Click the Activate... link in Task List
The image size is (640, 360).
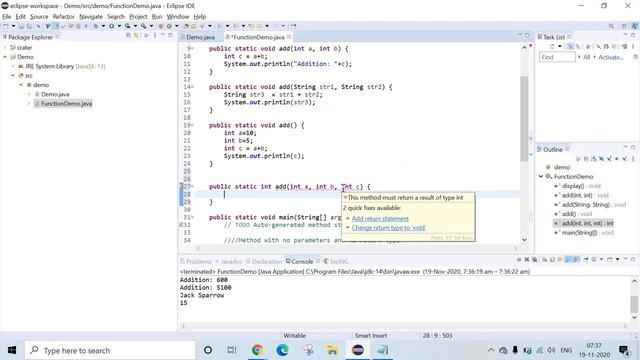click(611, 58)
